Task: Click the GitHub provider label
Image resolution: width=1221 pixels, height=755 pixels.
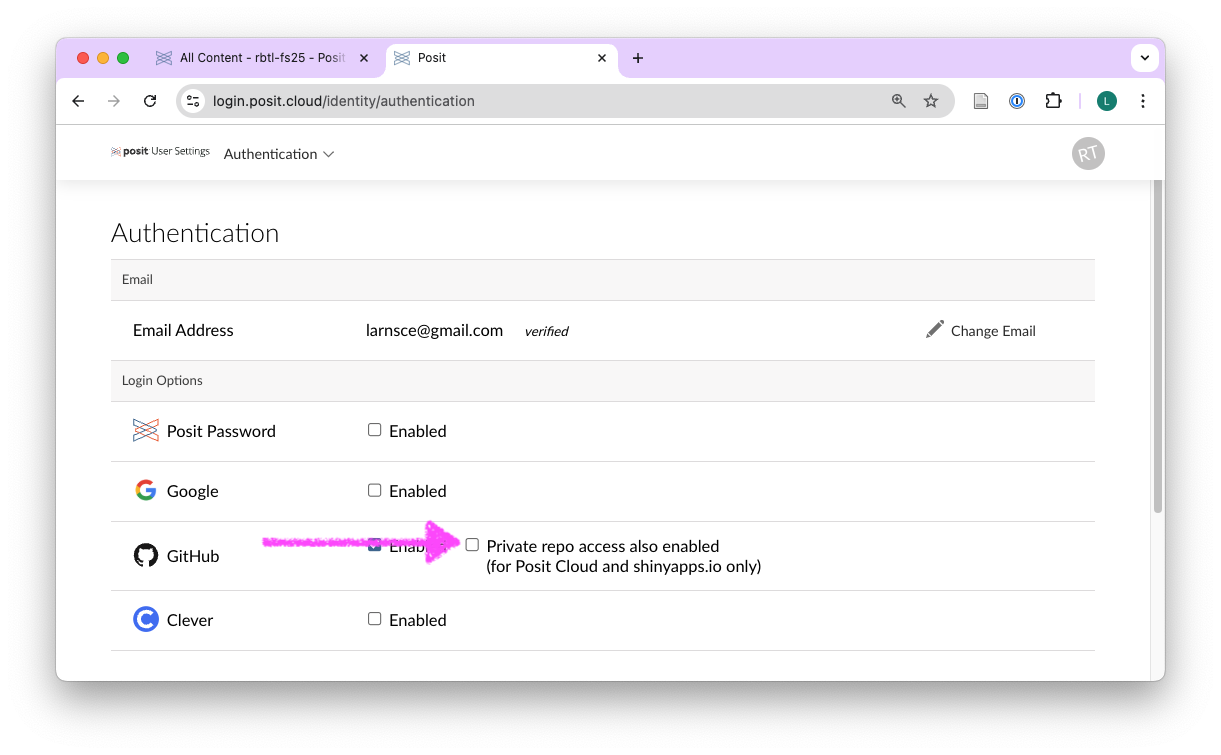Action: coord(193,556)
